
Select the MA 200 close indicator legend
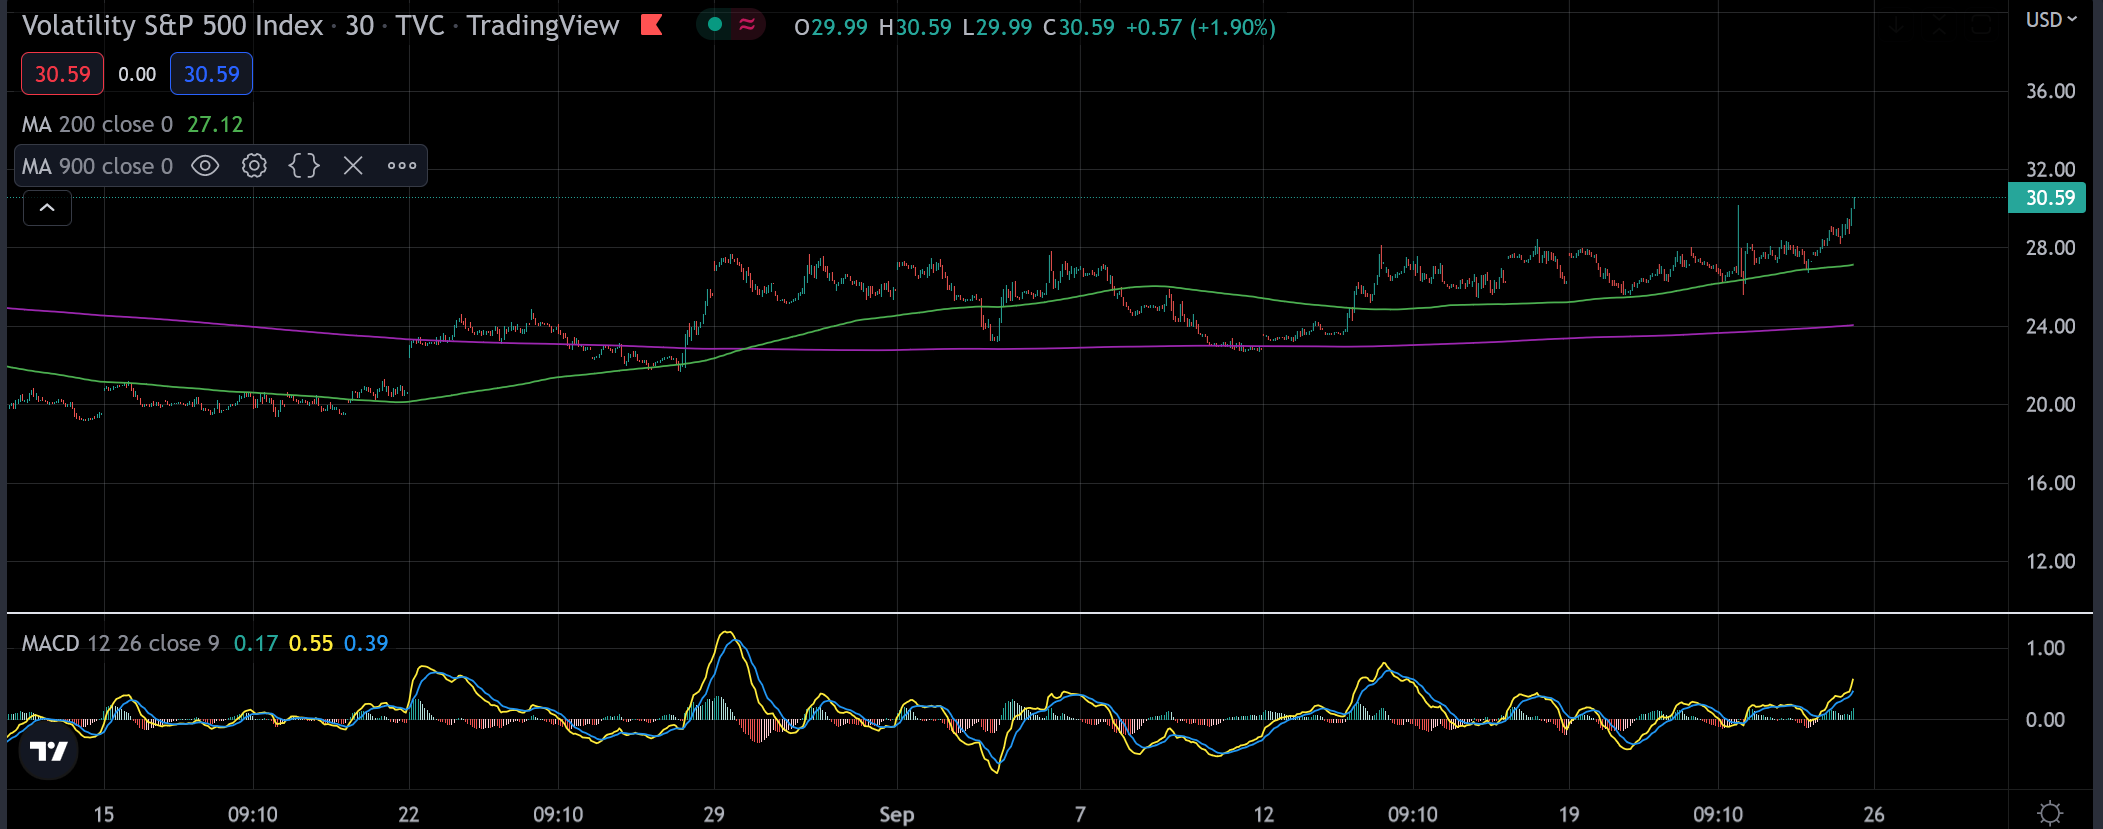(97, 124)
